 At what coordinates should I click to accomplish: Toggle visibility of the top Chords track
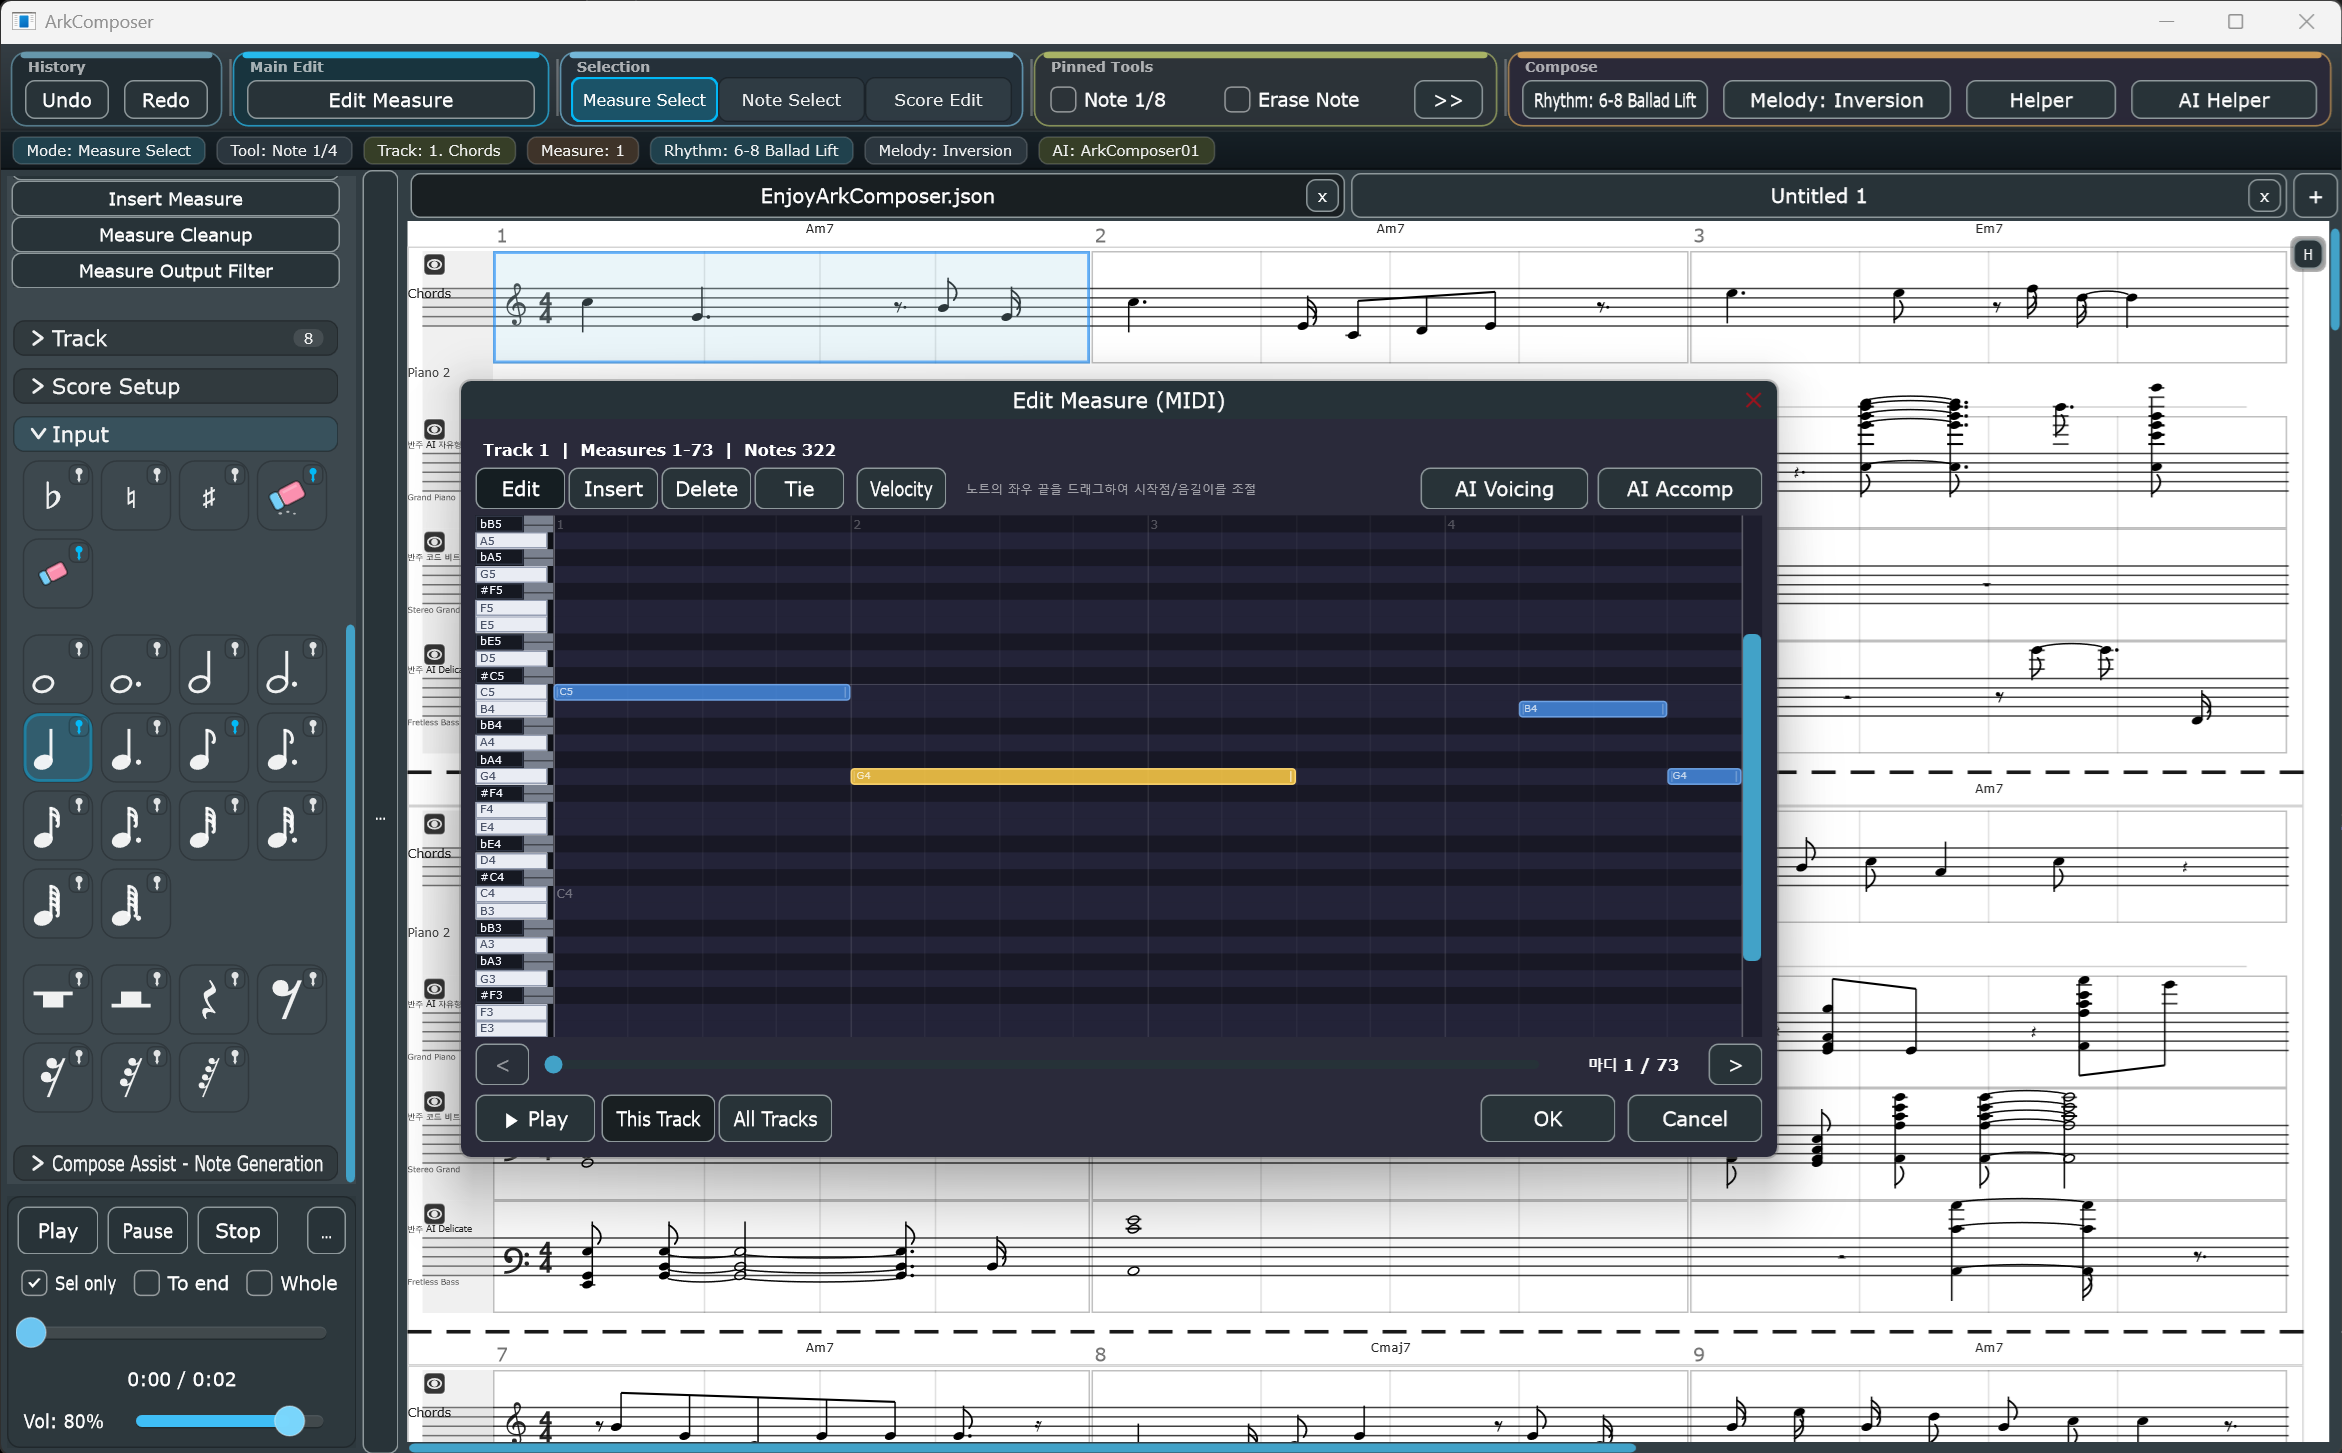[434, 264]
